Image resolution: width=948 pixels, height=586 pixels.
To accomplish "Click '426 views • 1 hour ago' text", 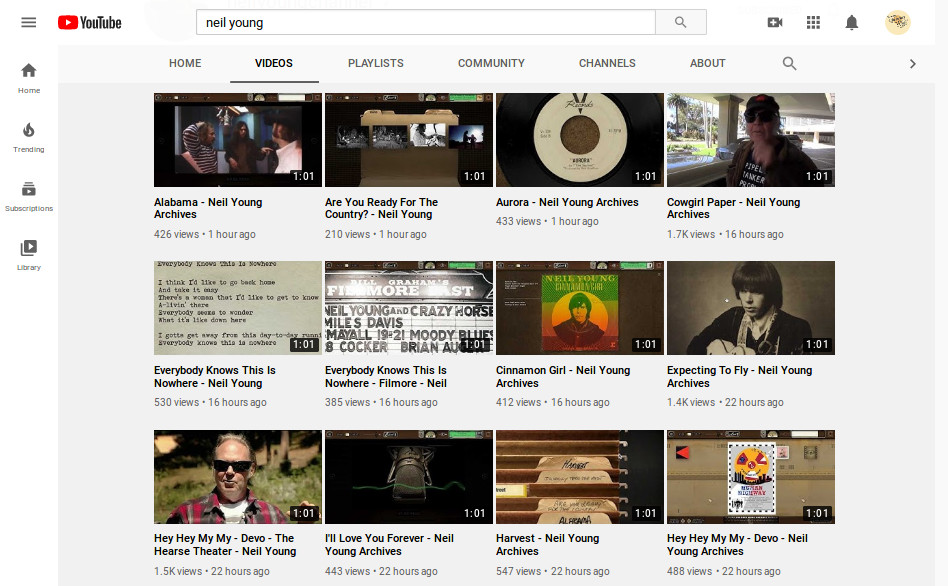I will tap(205, 234).
